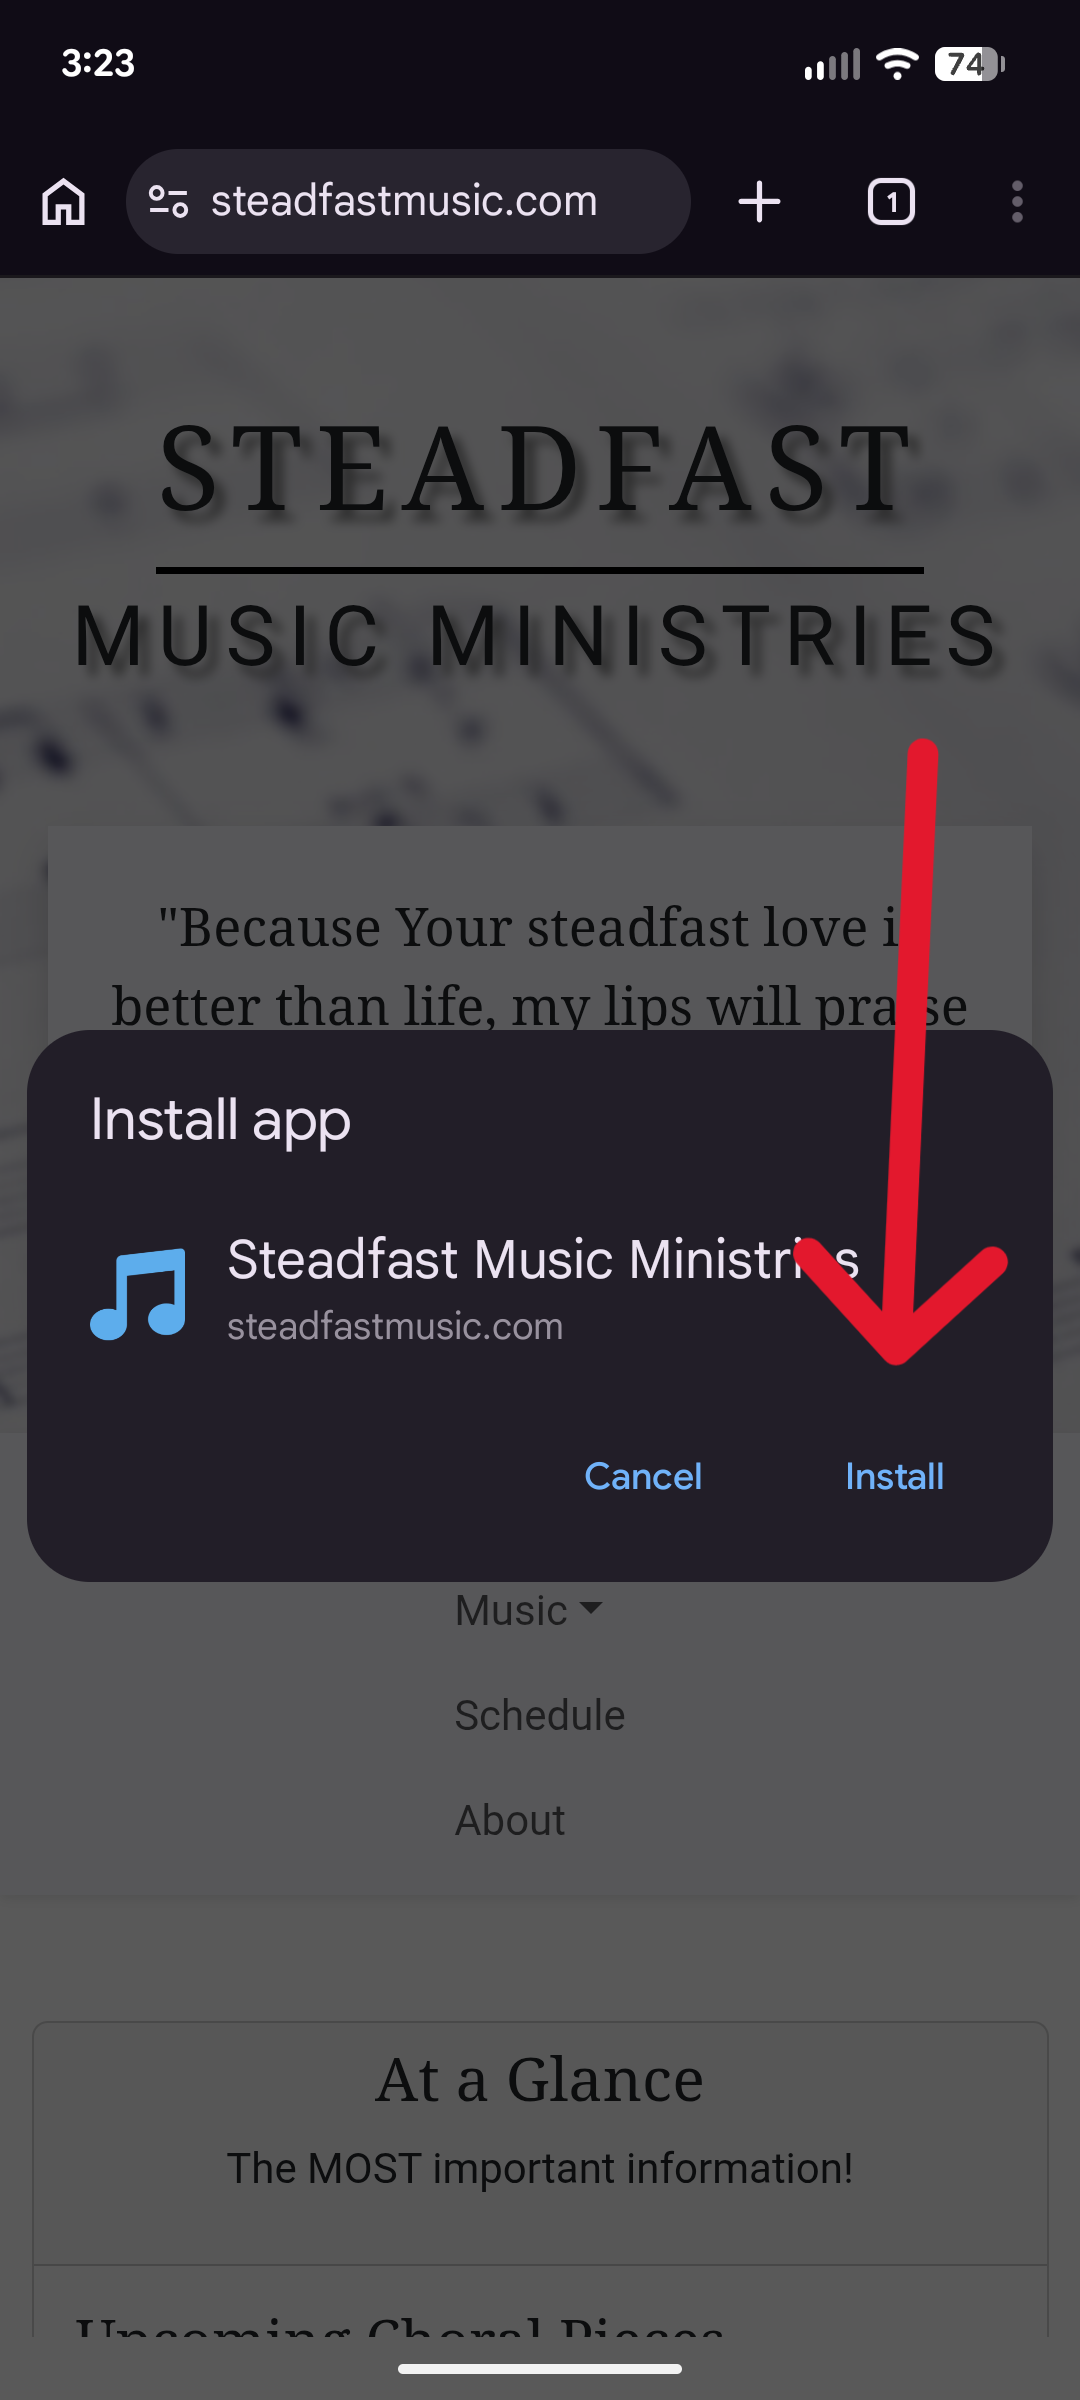Screen dimensions: 1080x2400
Task: Cancel the Install app dialog
Action: (643, 1477)
